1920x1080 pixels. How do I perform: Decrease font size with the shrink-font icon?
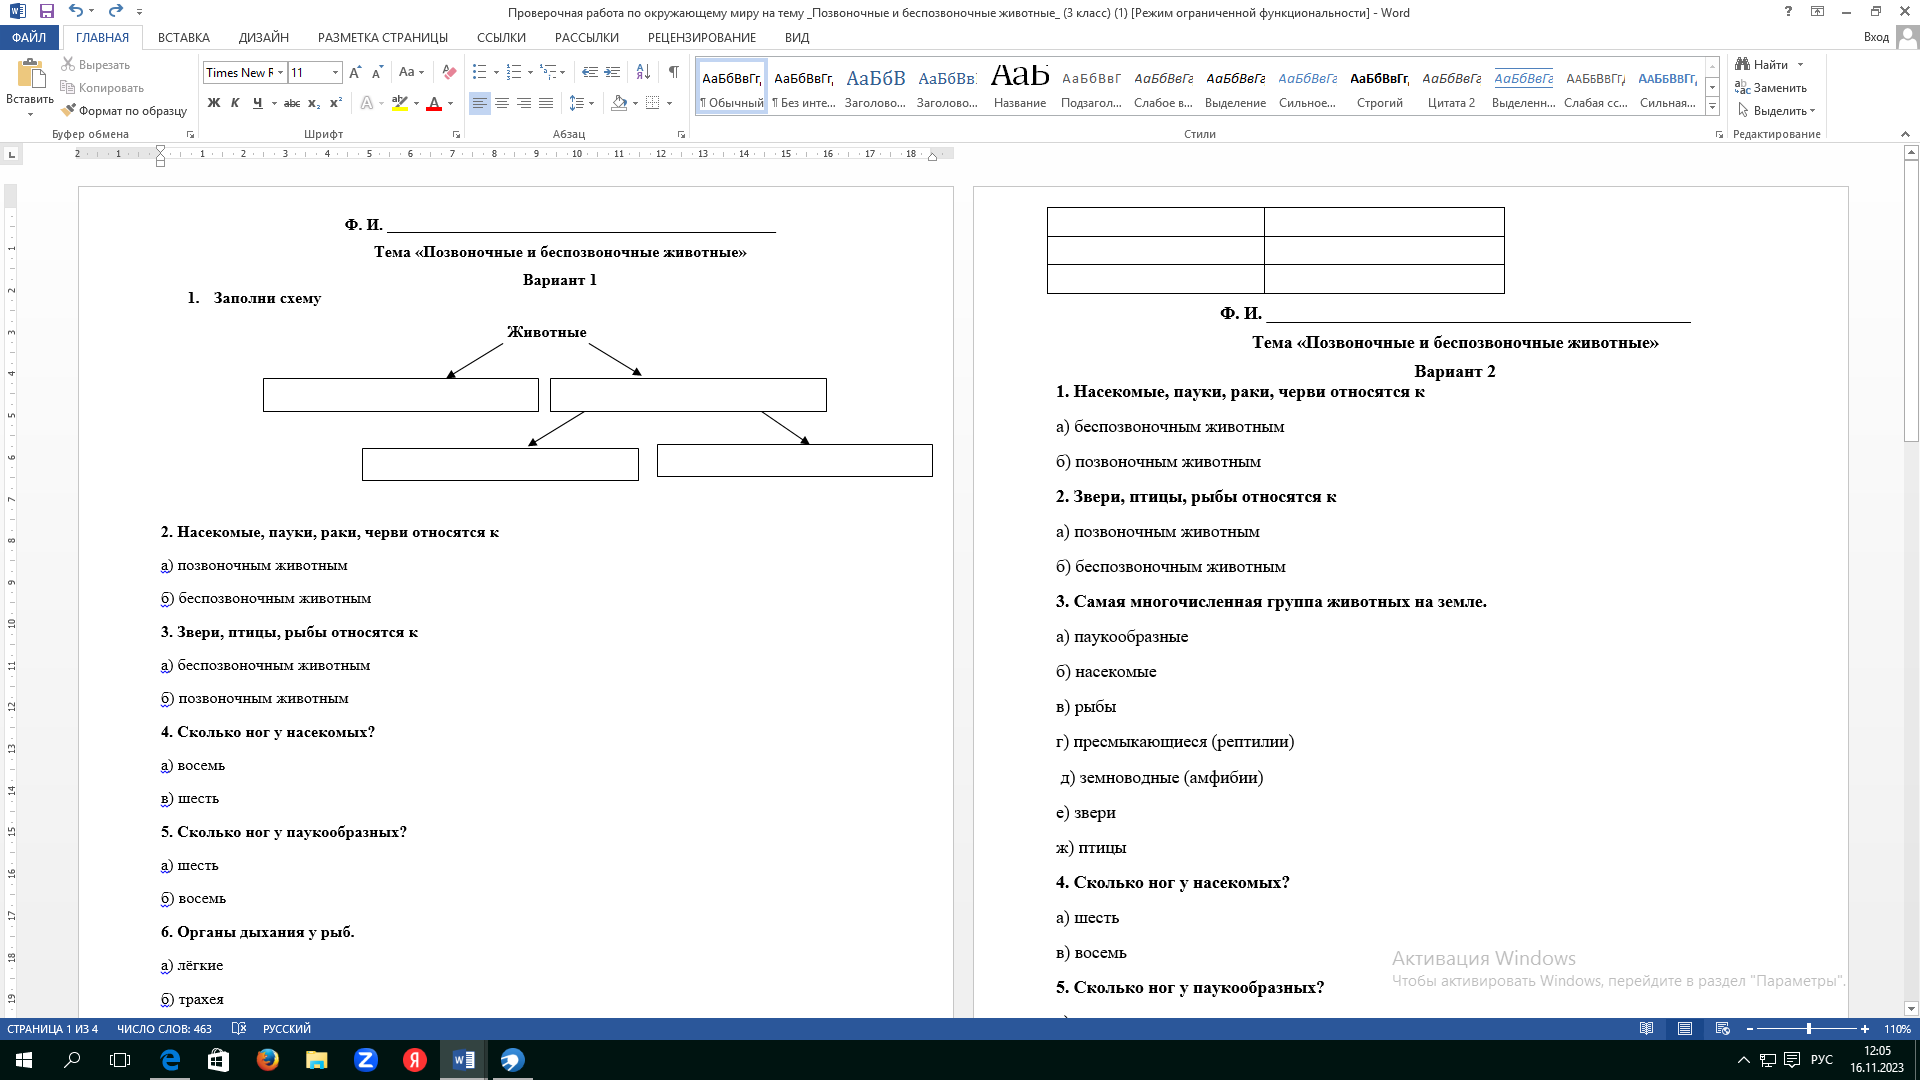click(x=377, y=72)
